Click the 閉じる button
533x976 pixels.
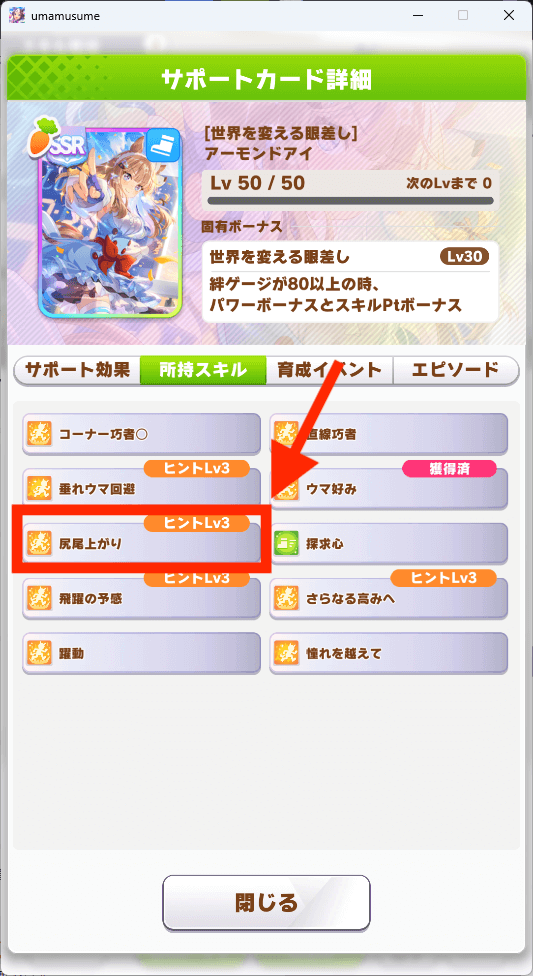pyautogui.click(x=266, y=903)
